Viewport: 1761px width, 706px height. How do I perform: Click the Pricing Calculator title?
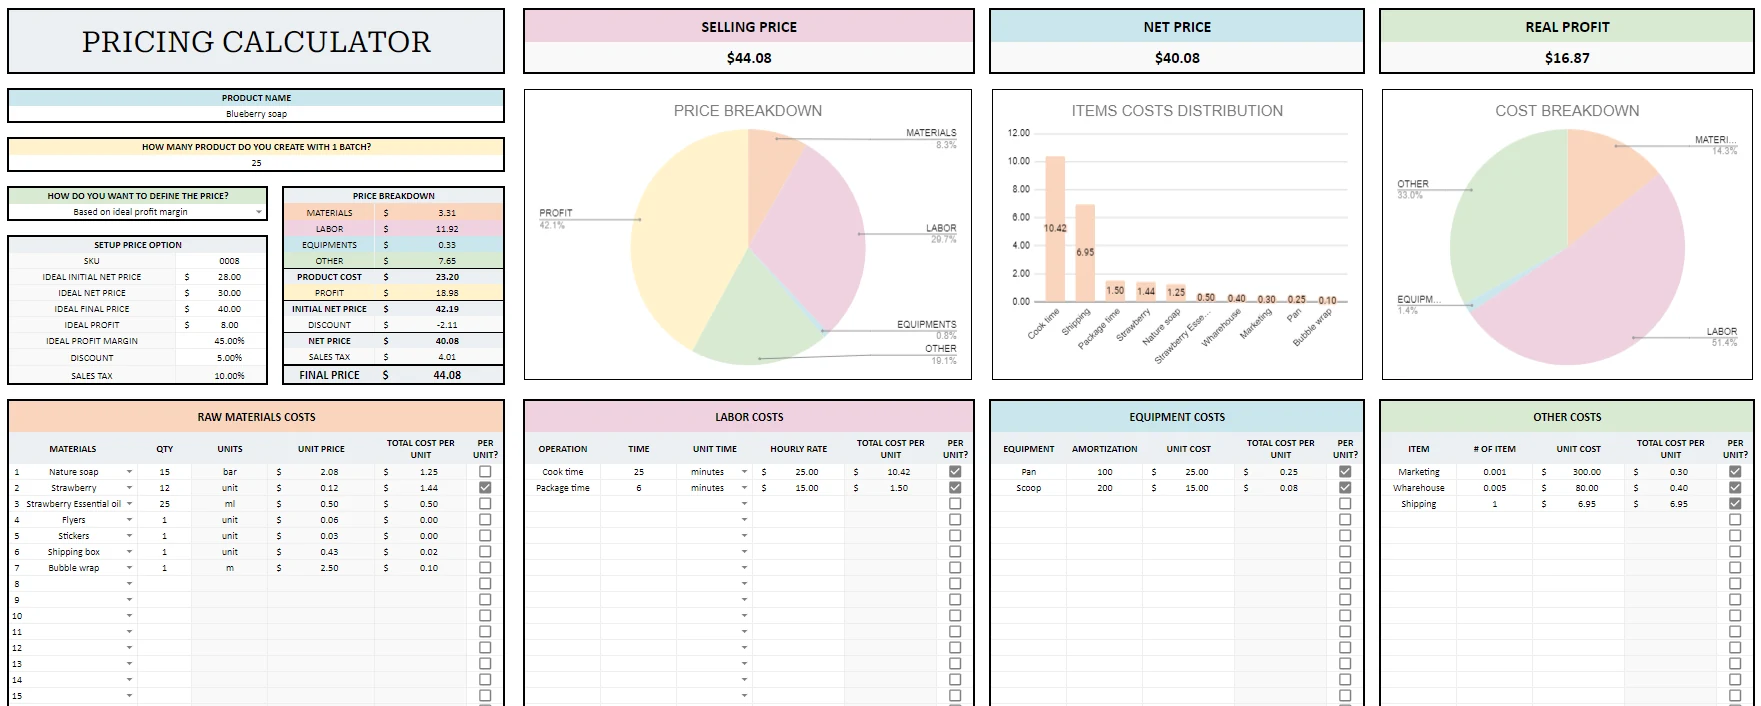tap(256, 42)
